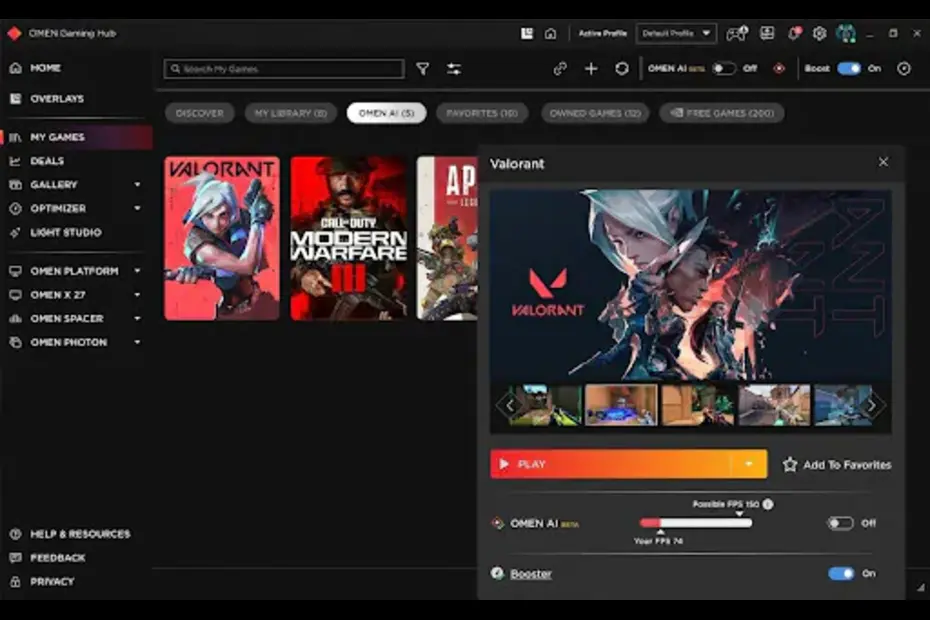Open Help & Resources
The height and width of the screenshot is (620, 930).
(70, 534)
